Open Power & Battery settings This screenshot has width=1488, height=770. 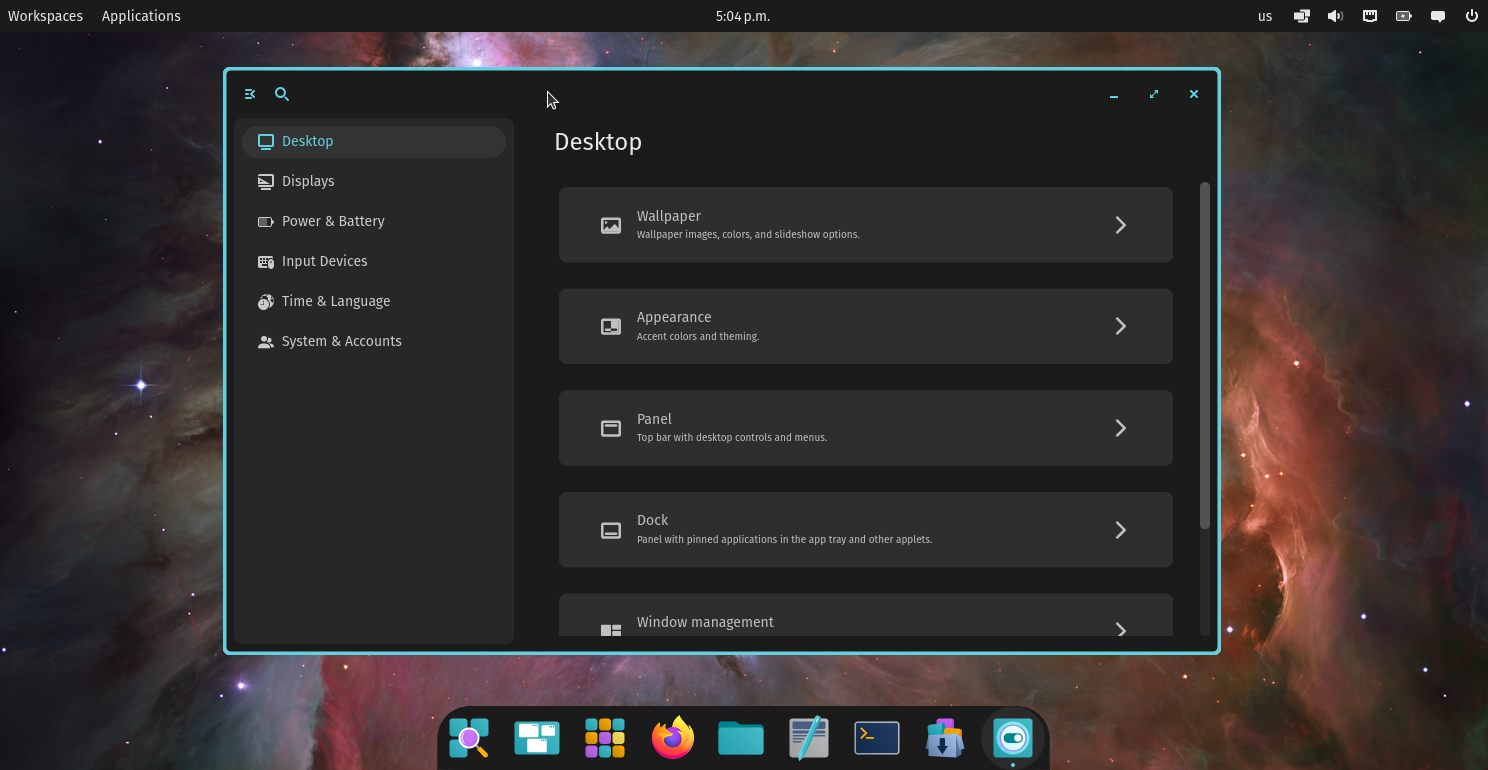tap(374, 221)
